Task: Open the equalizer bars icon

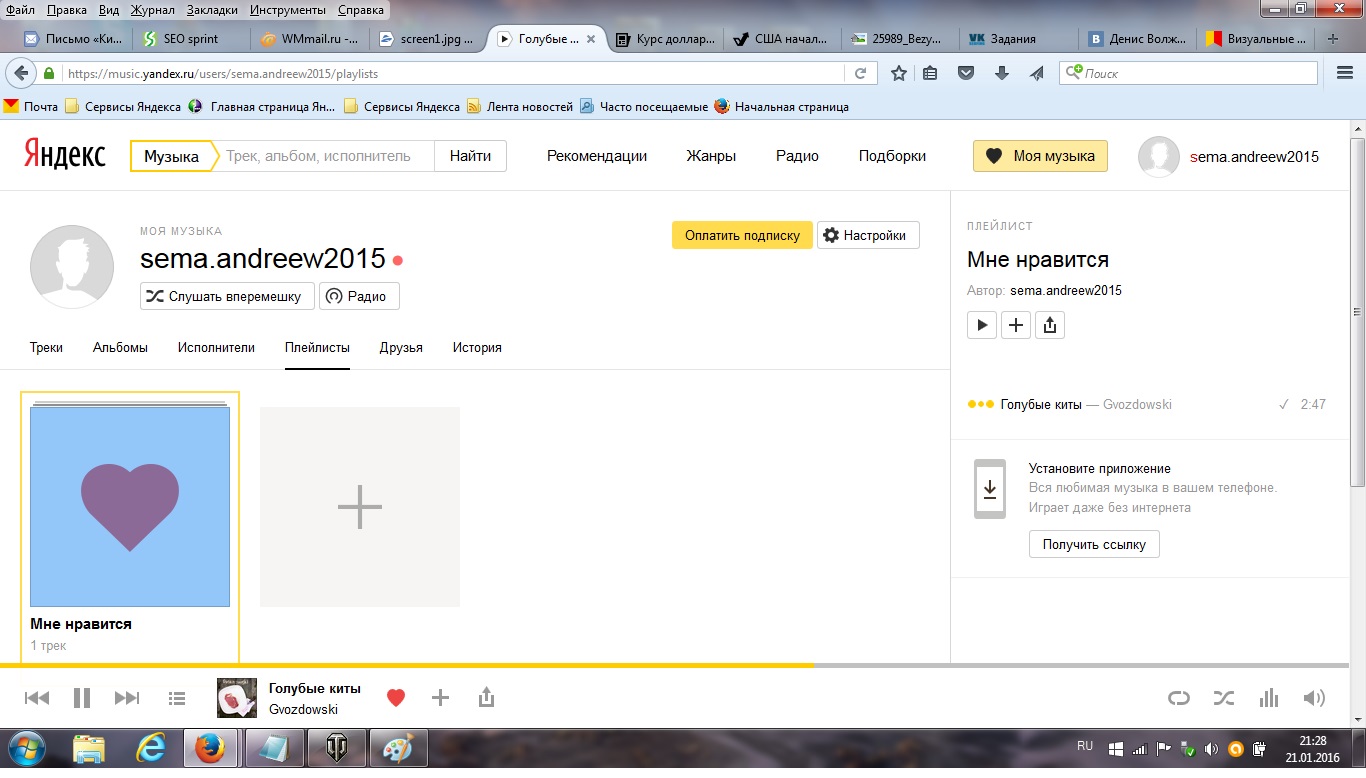Action: [x=1269, y=698]
